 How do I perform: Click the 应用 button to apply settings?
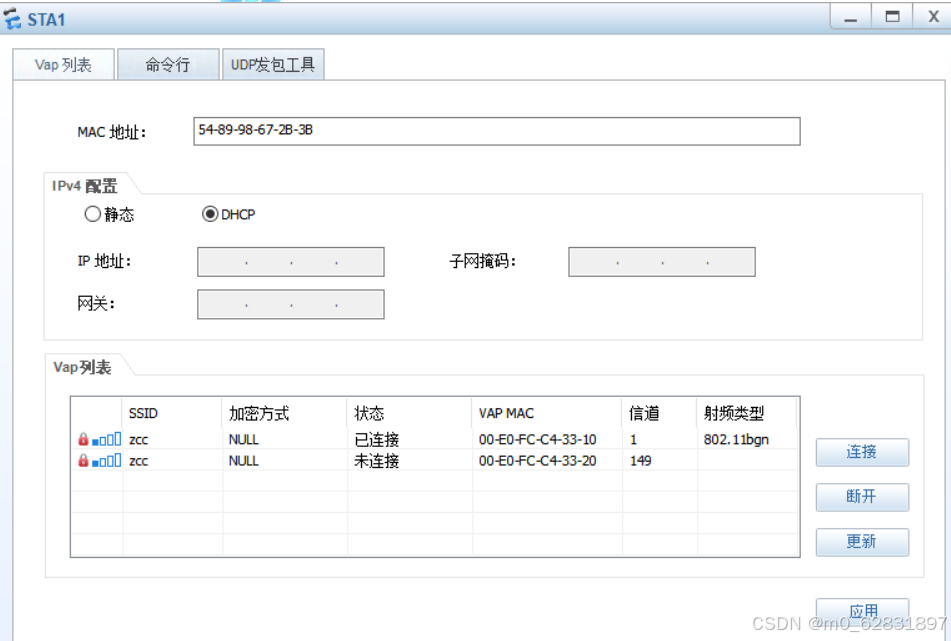pyautogui.click(x=861, y=611)
